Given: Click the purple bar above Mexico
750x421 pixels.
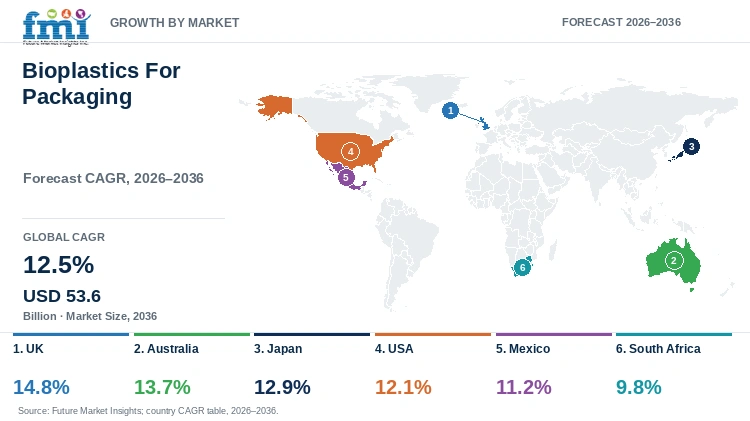Looking at the screenshot, I should pyautogui.click(x=554, y=334).
